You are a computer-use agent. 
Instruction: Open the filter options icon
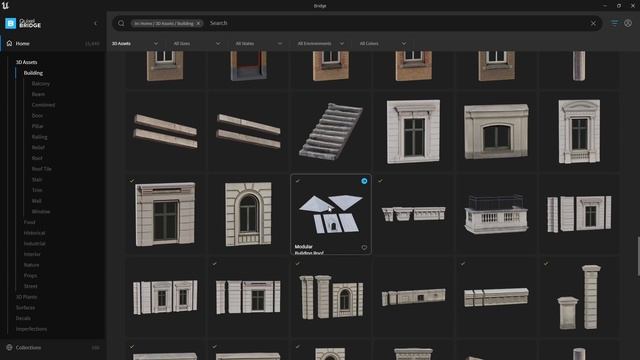pos(614,23)
